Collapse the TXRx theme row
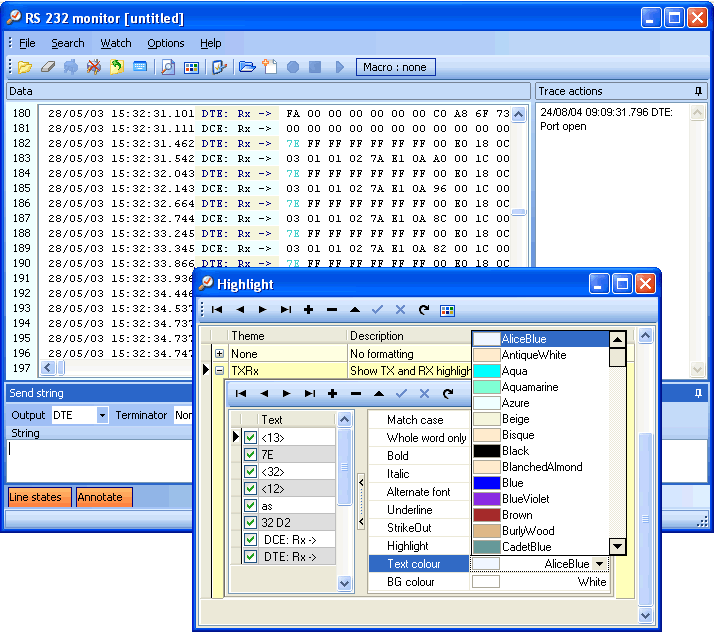Viewport: 714px width, 632px height. coord(220,371)
